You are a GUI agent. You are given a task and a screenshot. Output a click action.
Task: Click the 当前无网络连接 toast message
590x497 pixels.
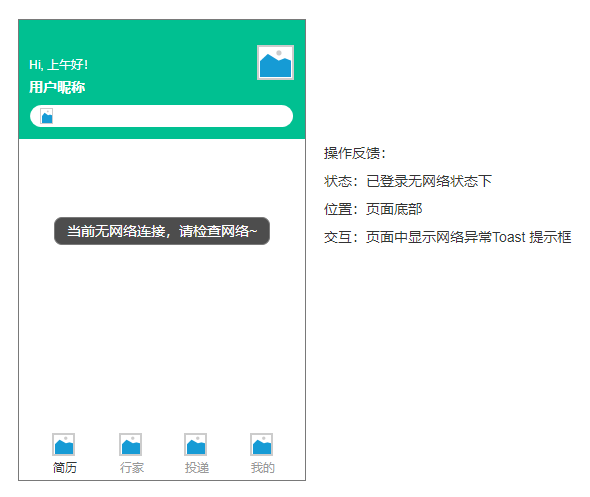tap(162, 231)
